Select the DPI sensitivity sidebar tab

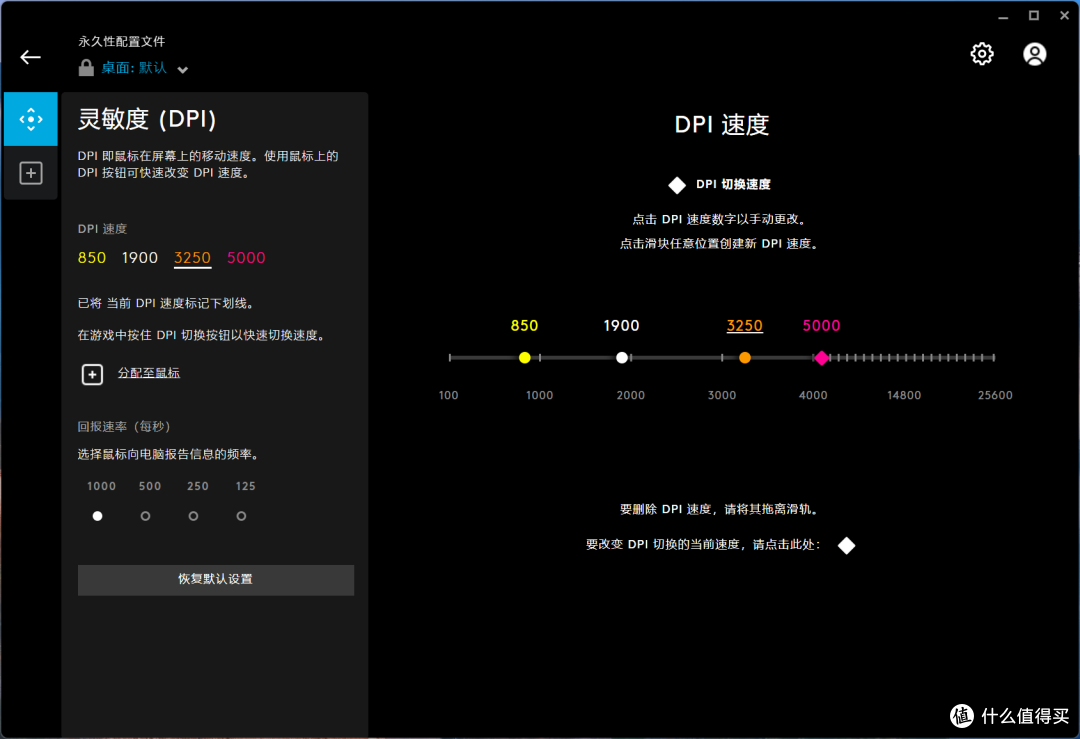coord(31,119)
